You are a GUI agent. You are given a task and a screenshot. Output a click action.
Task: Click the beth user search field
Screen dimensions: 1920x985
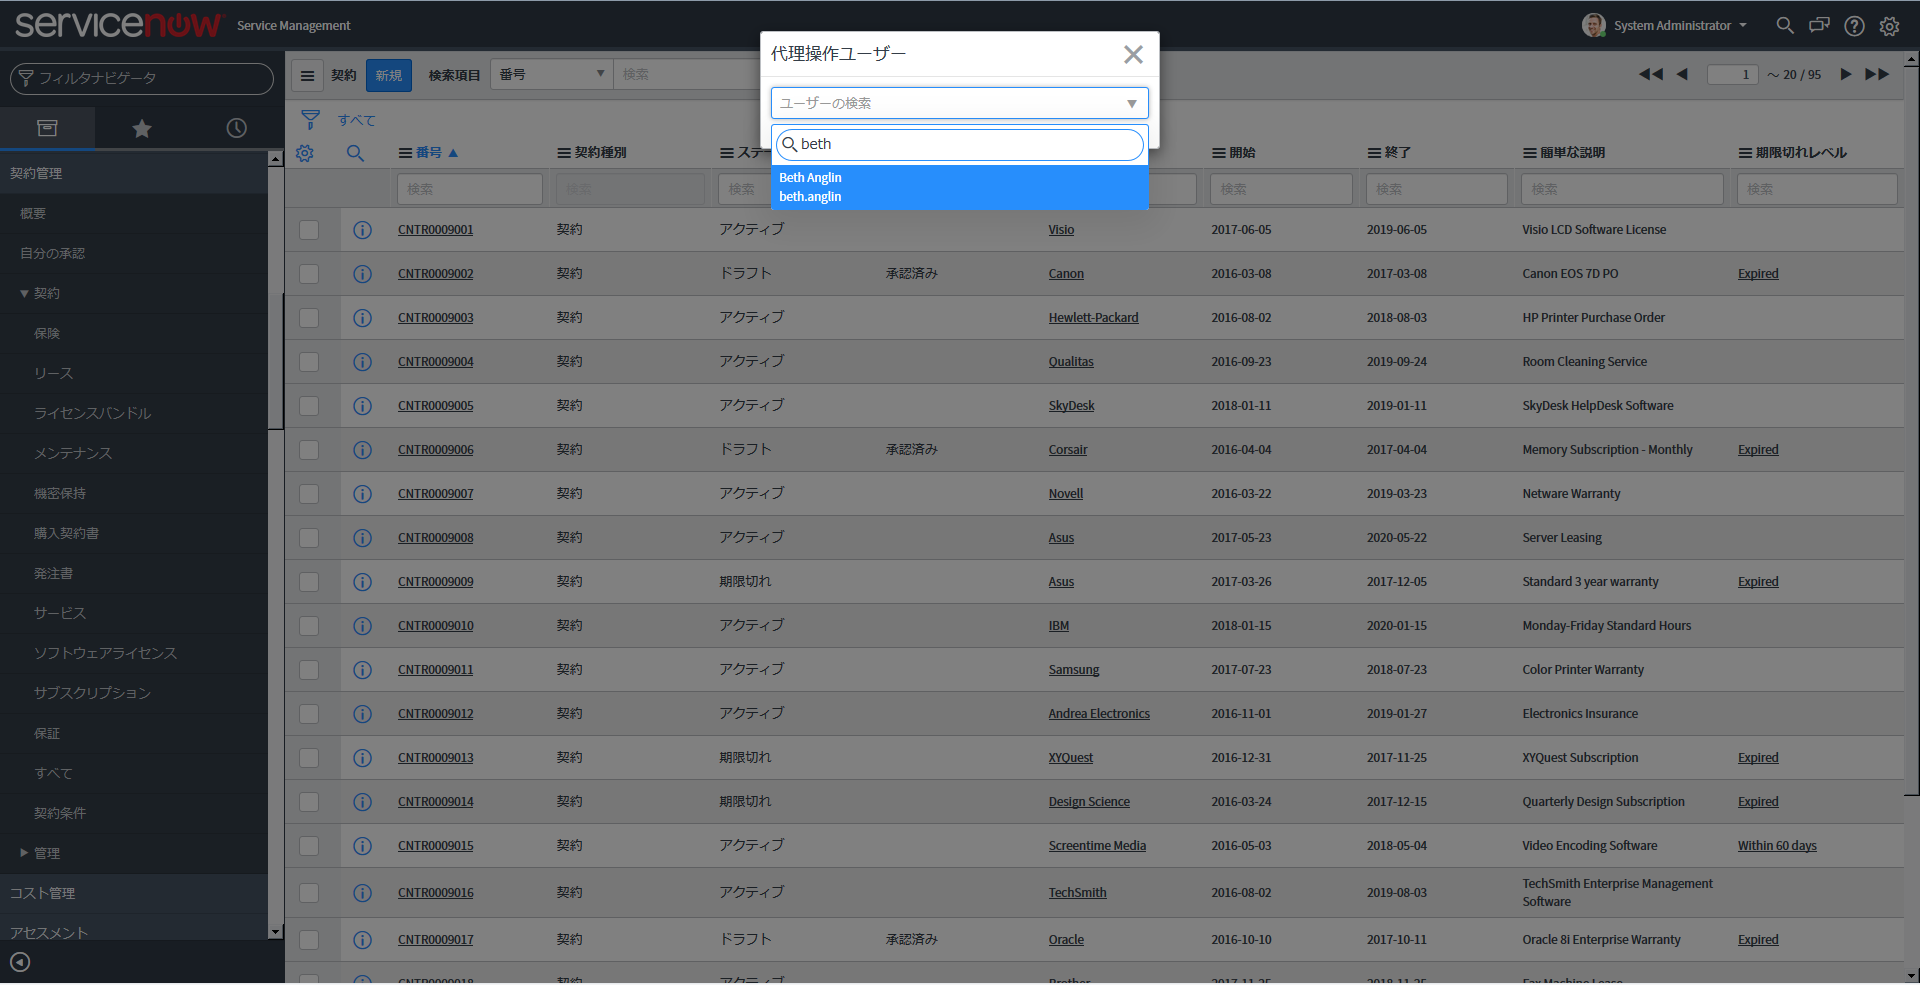960,144
